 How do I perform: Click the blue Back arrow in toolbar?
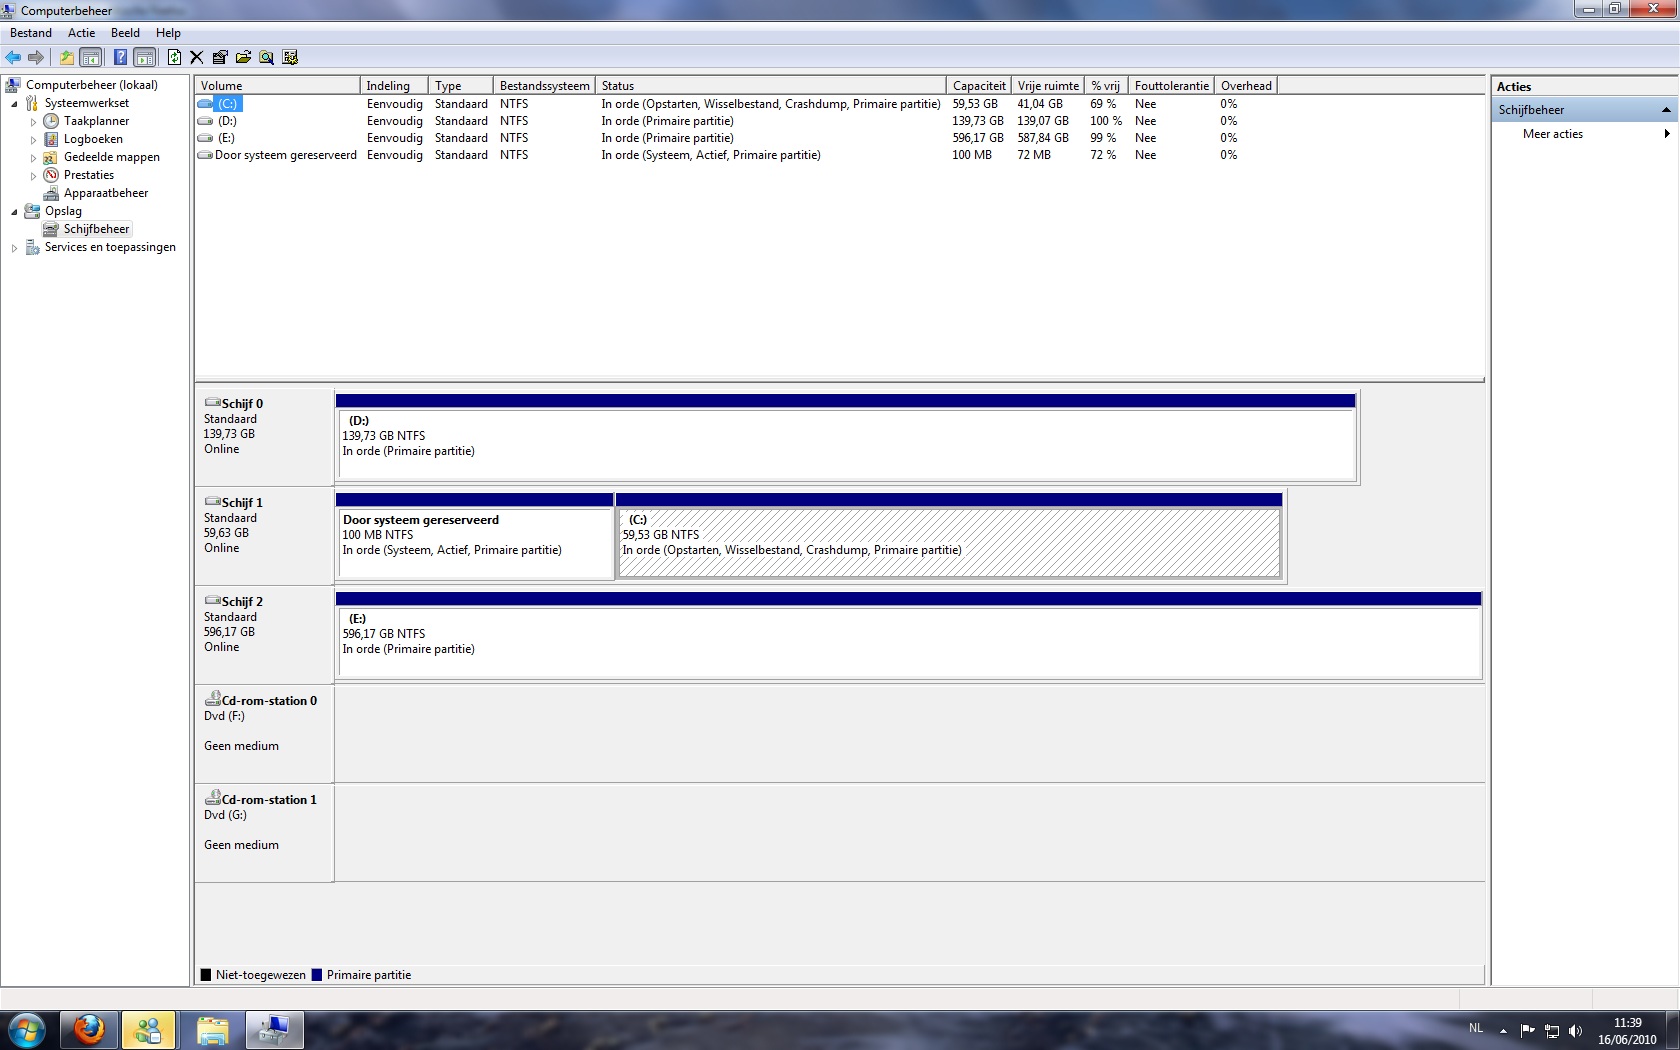tap(13, 57)
